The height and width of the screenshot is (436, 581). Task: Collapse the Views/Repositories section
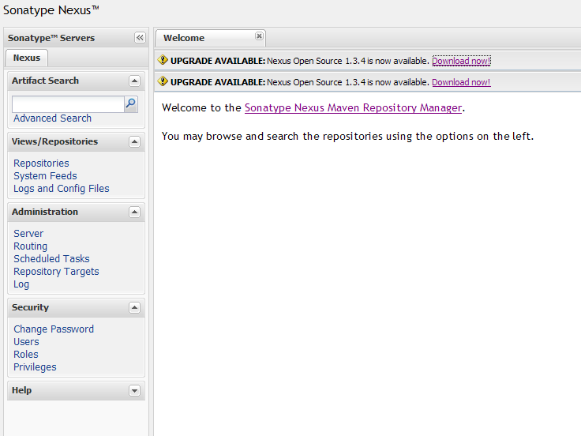(135, 142)
